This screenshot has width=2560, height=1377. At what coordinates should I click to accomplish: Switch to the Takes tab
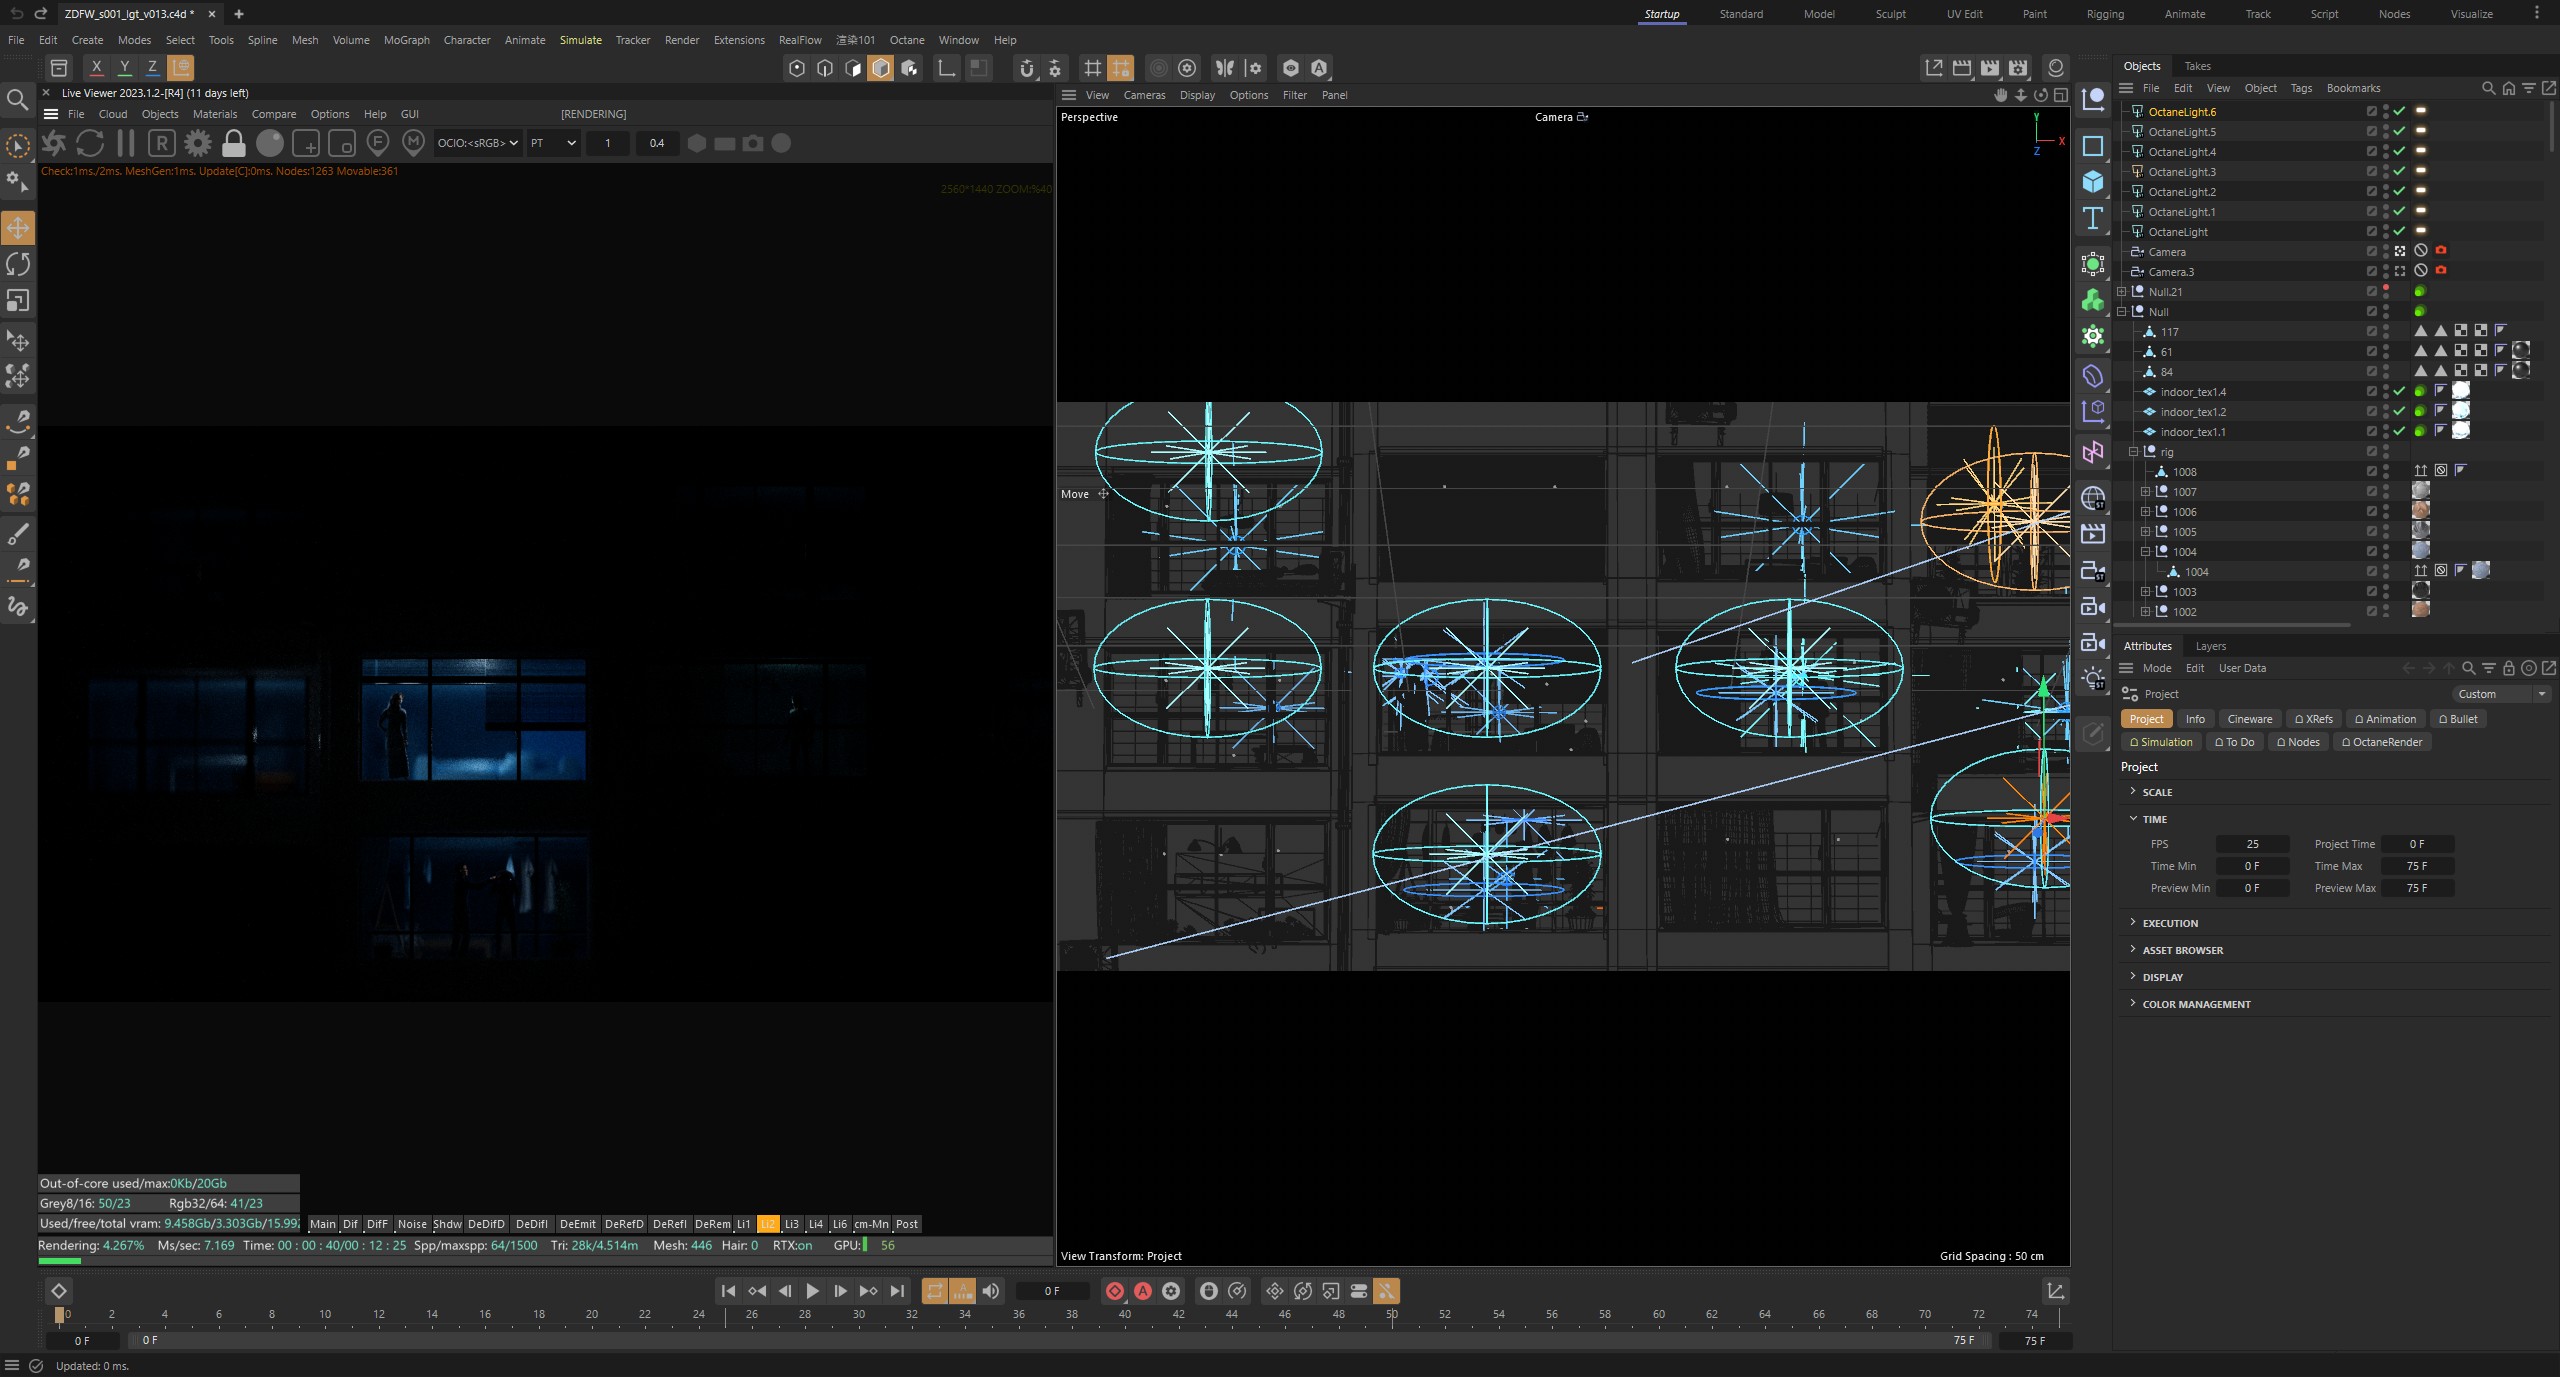coord(2197,66)
